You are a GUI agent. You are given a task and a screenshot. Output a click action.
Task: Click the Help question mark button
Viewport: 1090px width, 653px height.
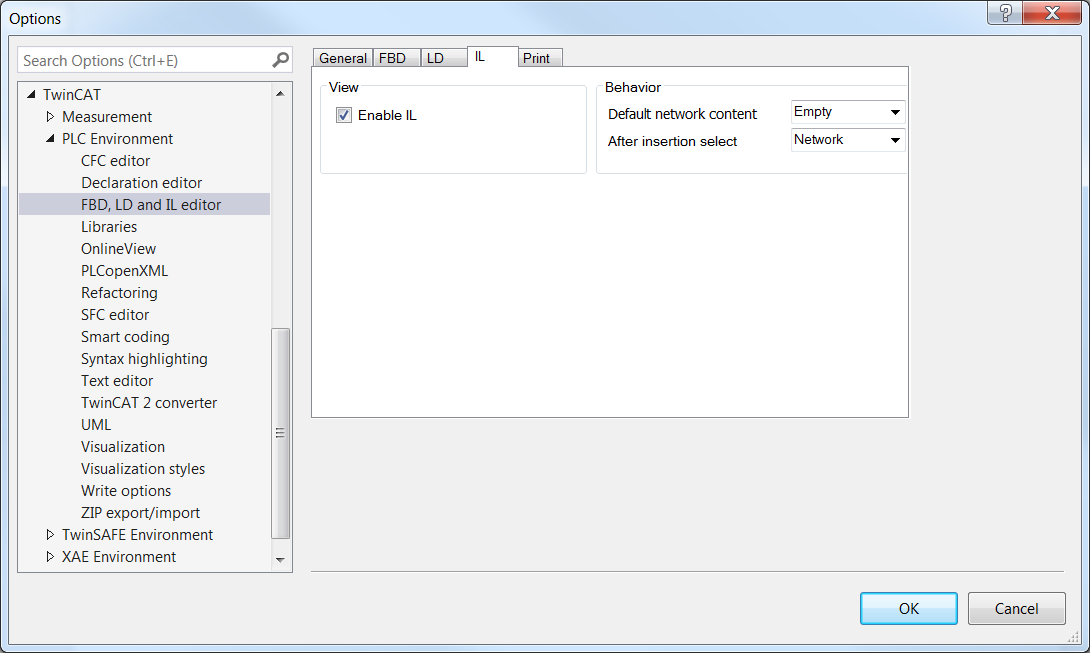[1005, 13]
